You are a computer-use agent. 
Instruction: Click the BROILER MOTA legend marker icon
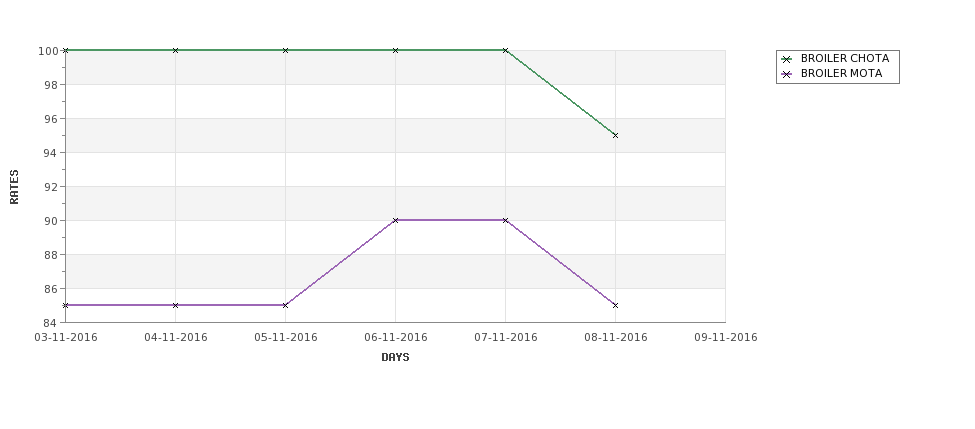787,74
